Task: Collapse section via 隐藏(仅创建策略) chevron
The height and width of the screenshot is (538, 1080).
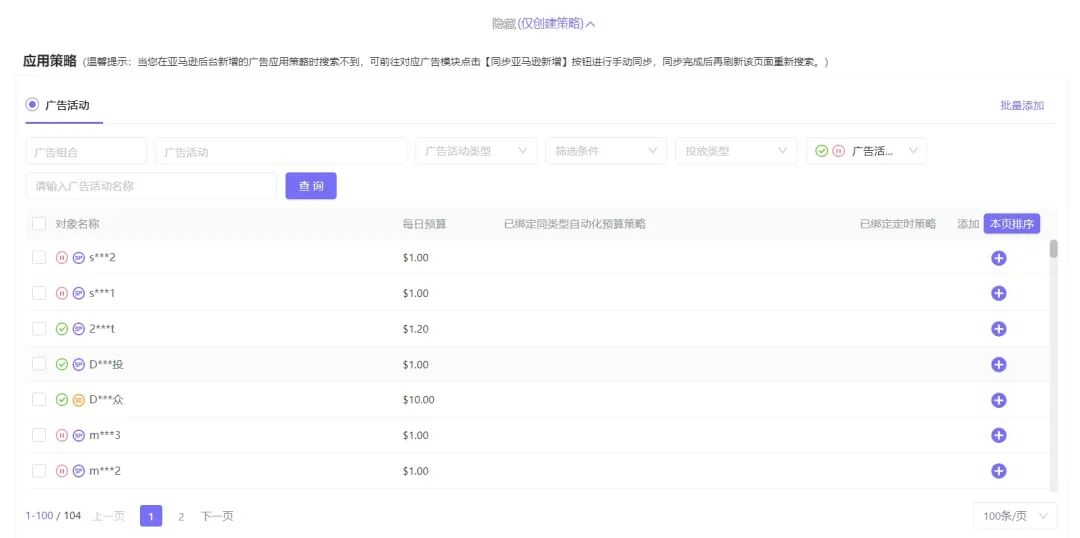Action: (x=590, y=24)
